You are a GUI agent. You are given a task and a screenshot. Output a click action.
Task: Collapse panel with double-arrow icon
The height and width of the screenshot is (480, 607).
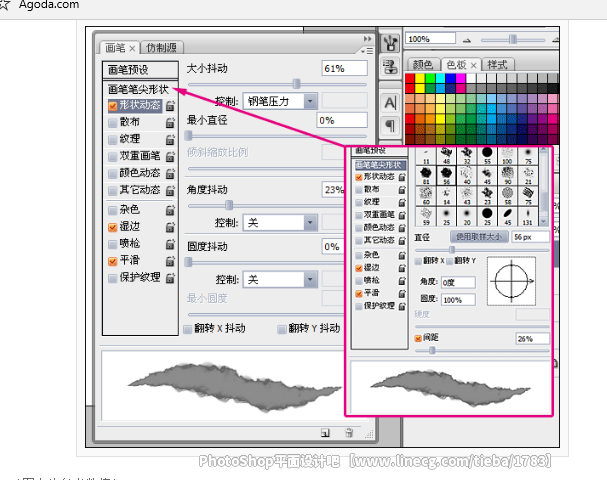pyautogui.click(x=367, y=39)
